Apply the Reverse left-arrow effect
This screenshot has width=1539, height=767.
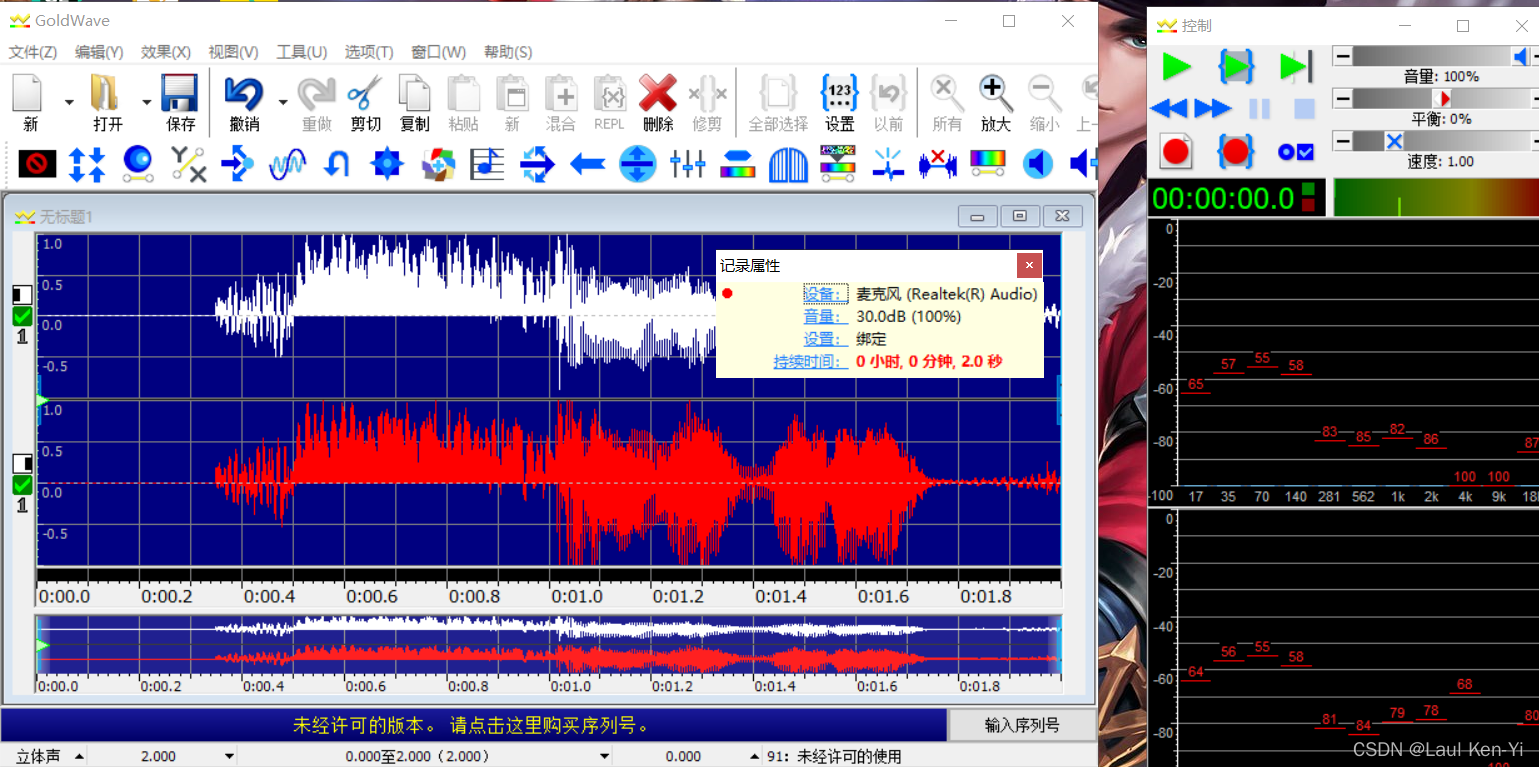[x=587, y=163]
